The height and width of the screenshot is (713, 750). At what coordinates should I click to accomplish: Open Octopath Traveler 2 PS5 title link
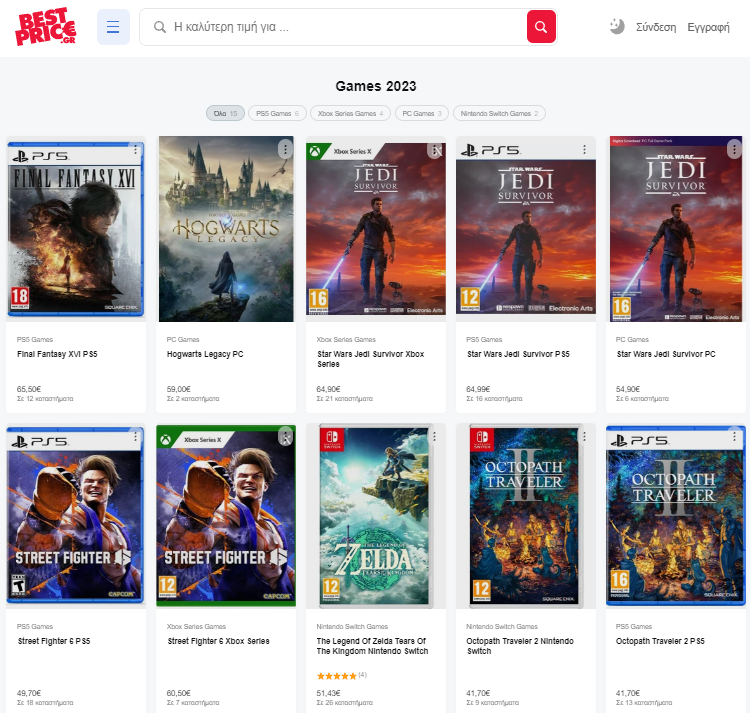pyautogui.click(x=660, y=641)
